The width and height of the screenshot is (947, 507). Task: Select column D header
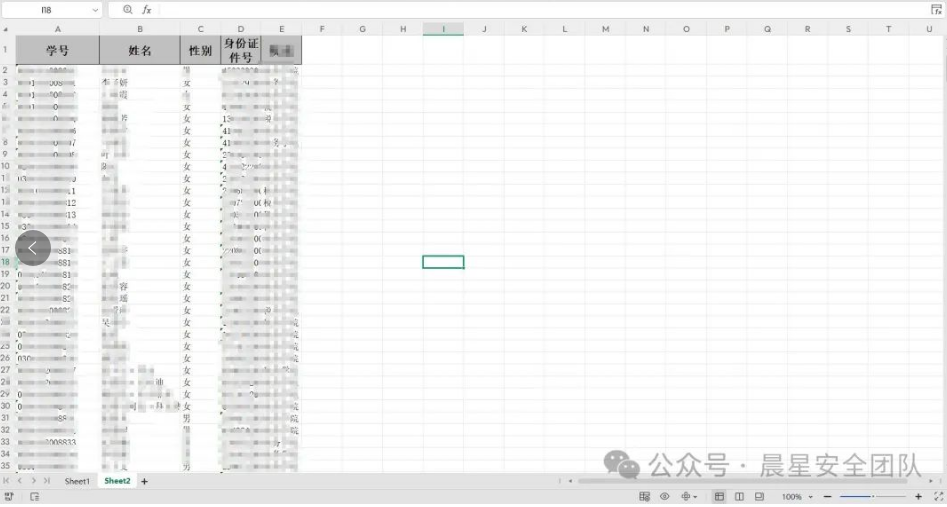pyautogui.click(x=240, y=29)
